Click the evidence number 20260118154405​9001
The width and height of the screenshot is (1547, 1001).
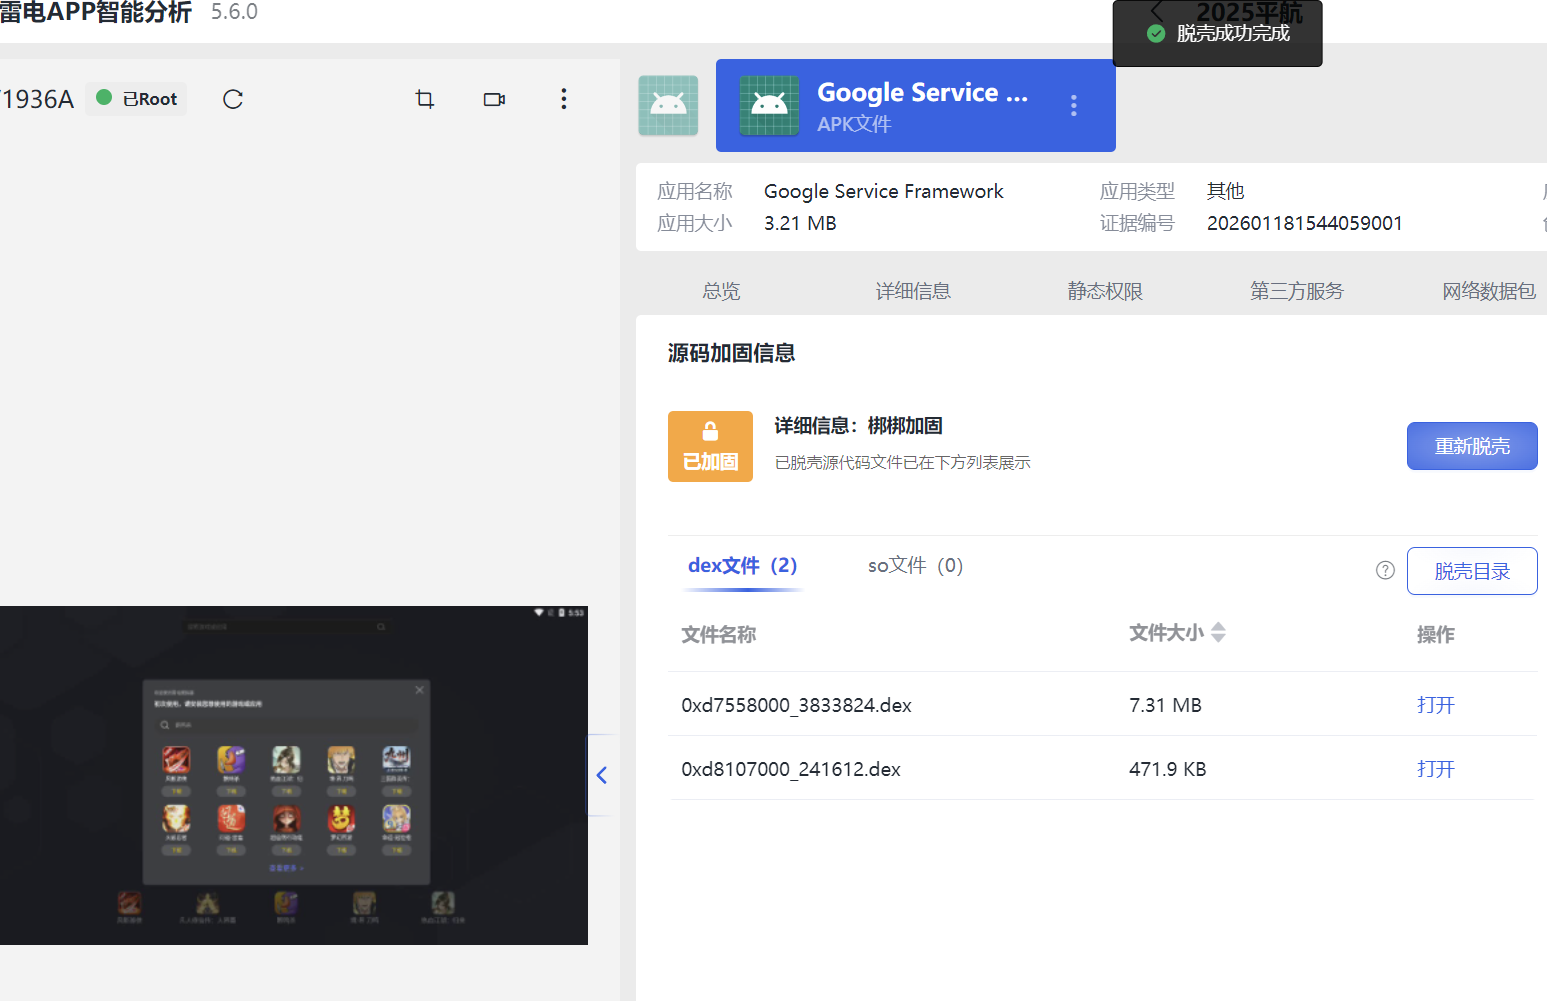pos(1305,223)
